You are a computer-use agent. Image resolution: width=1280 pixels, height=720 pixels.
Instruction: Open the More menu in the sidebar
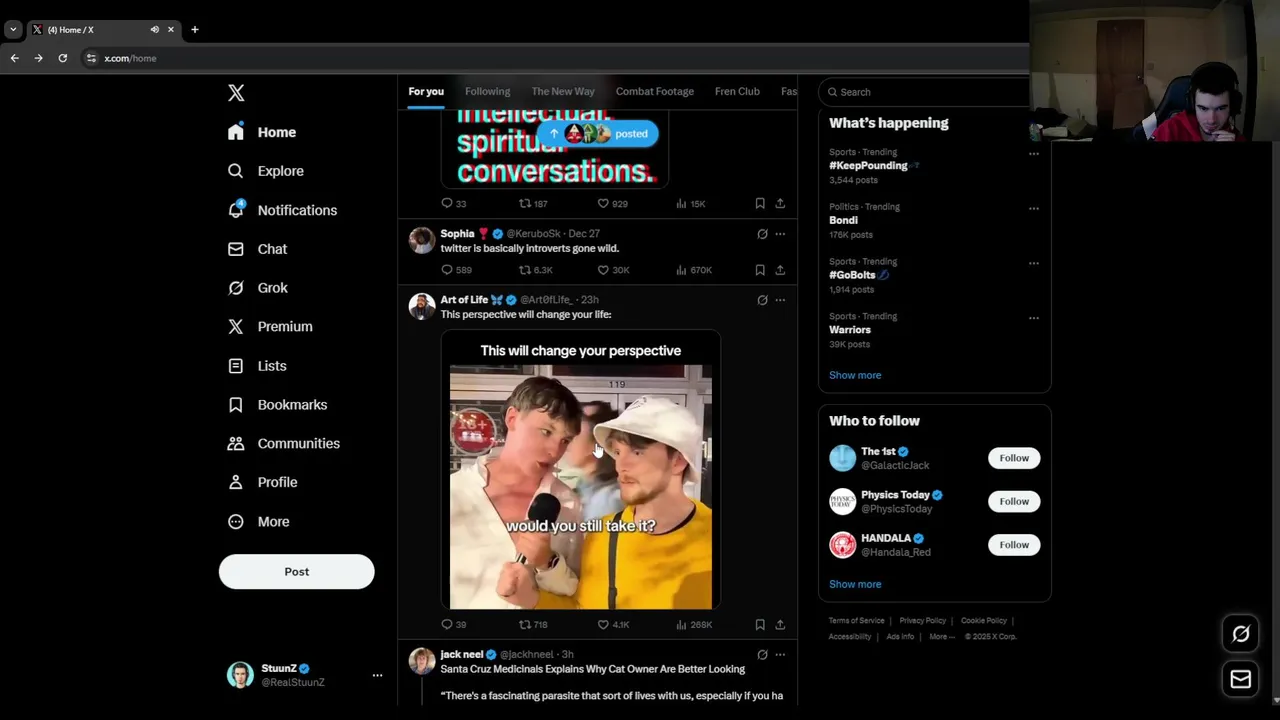[x=259, y=521]
